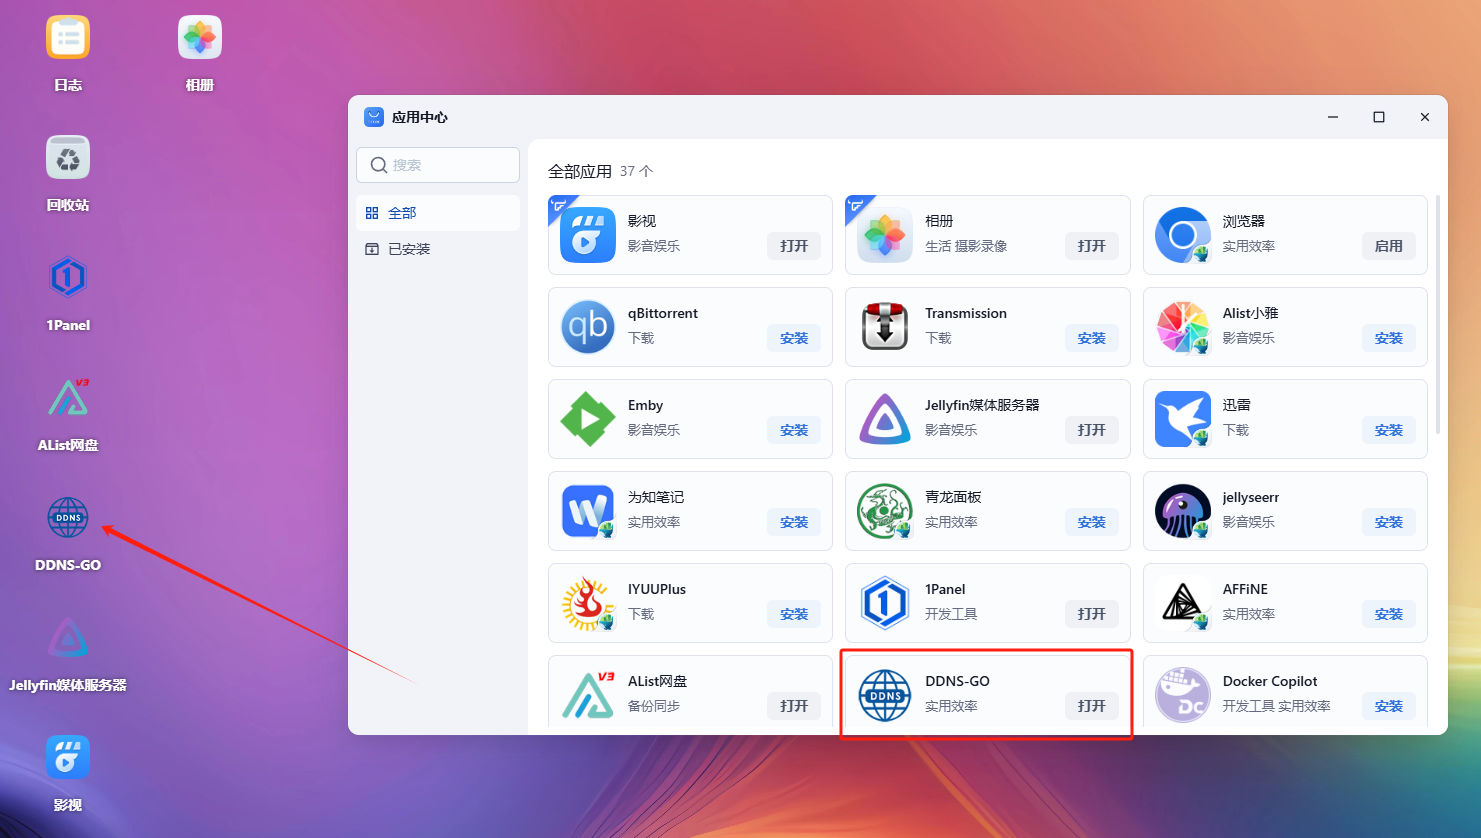Click the IYUUPlus app icon
The height and width of the screenshot is (838, 1481).
tap(588, 603)
